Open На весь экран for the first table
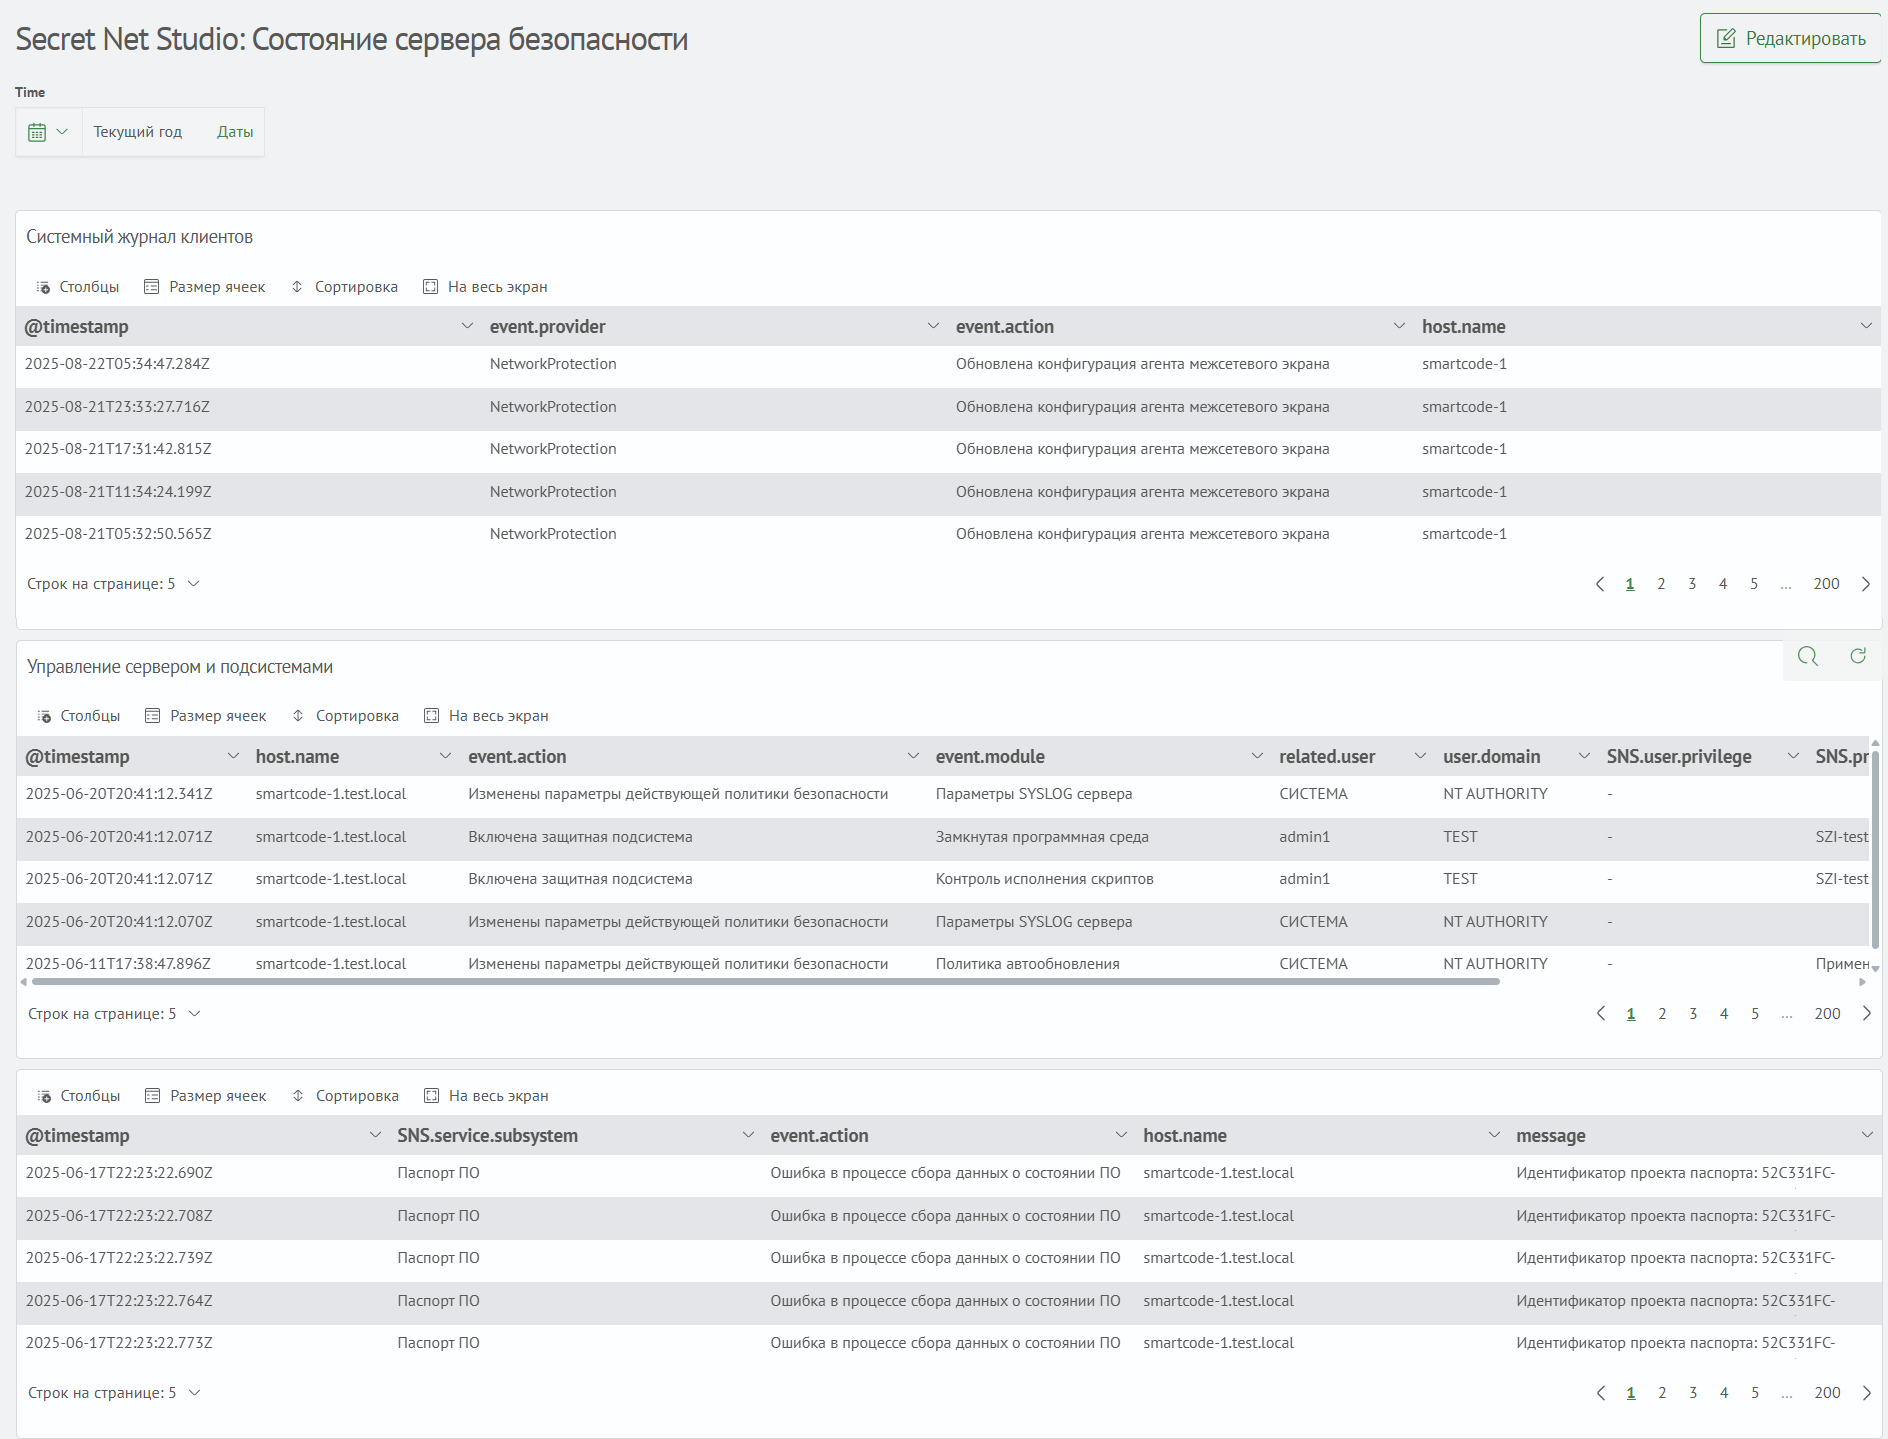Screen dimensions: 1888x1439 pos(485,287)
